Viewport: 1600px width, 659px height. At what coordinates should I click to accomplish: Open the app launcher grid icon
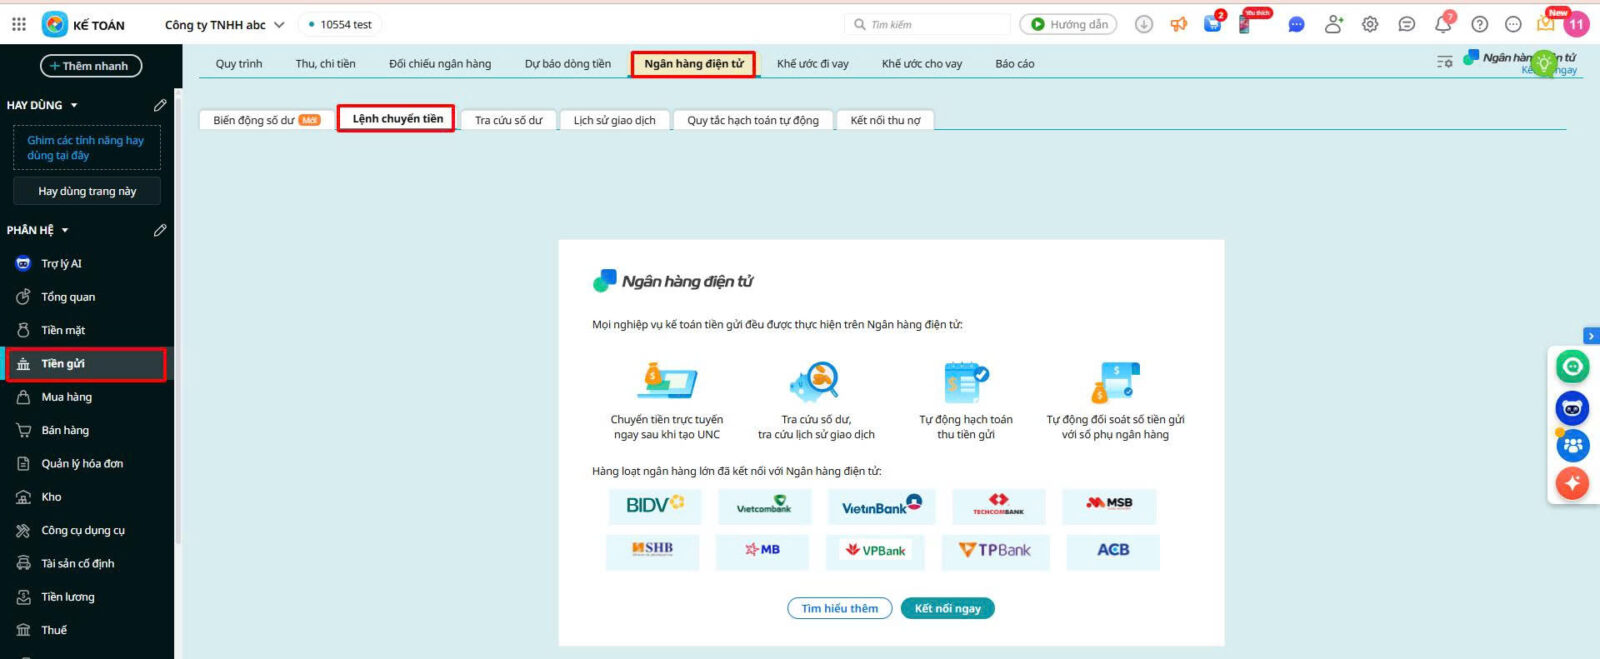click(x=19, y=24)
